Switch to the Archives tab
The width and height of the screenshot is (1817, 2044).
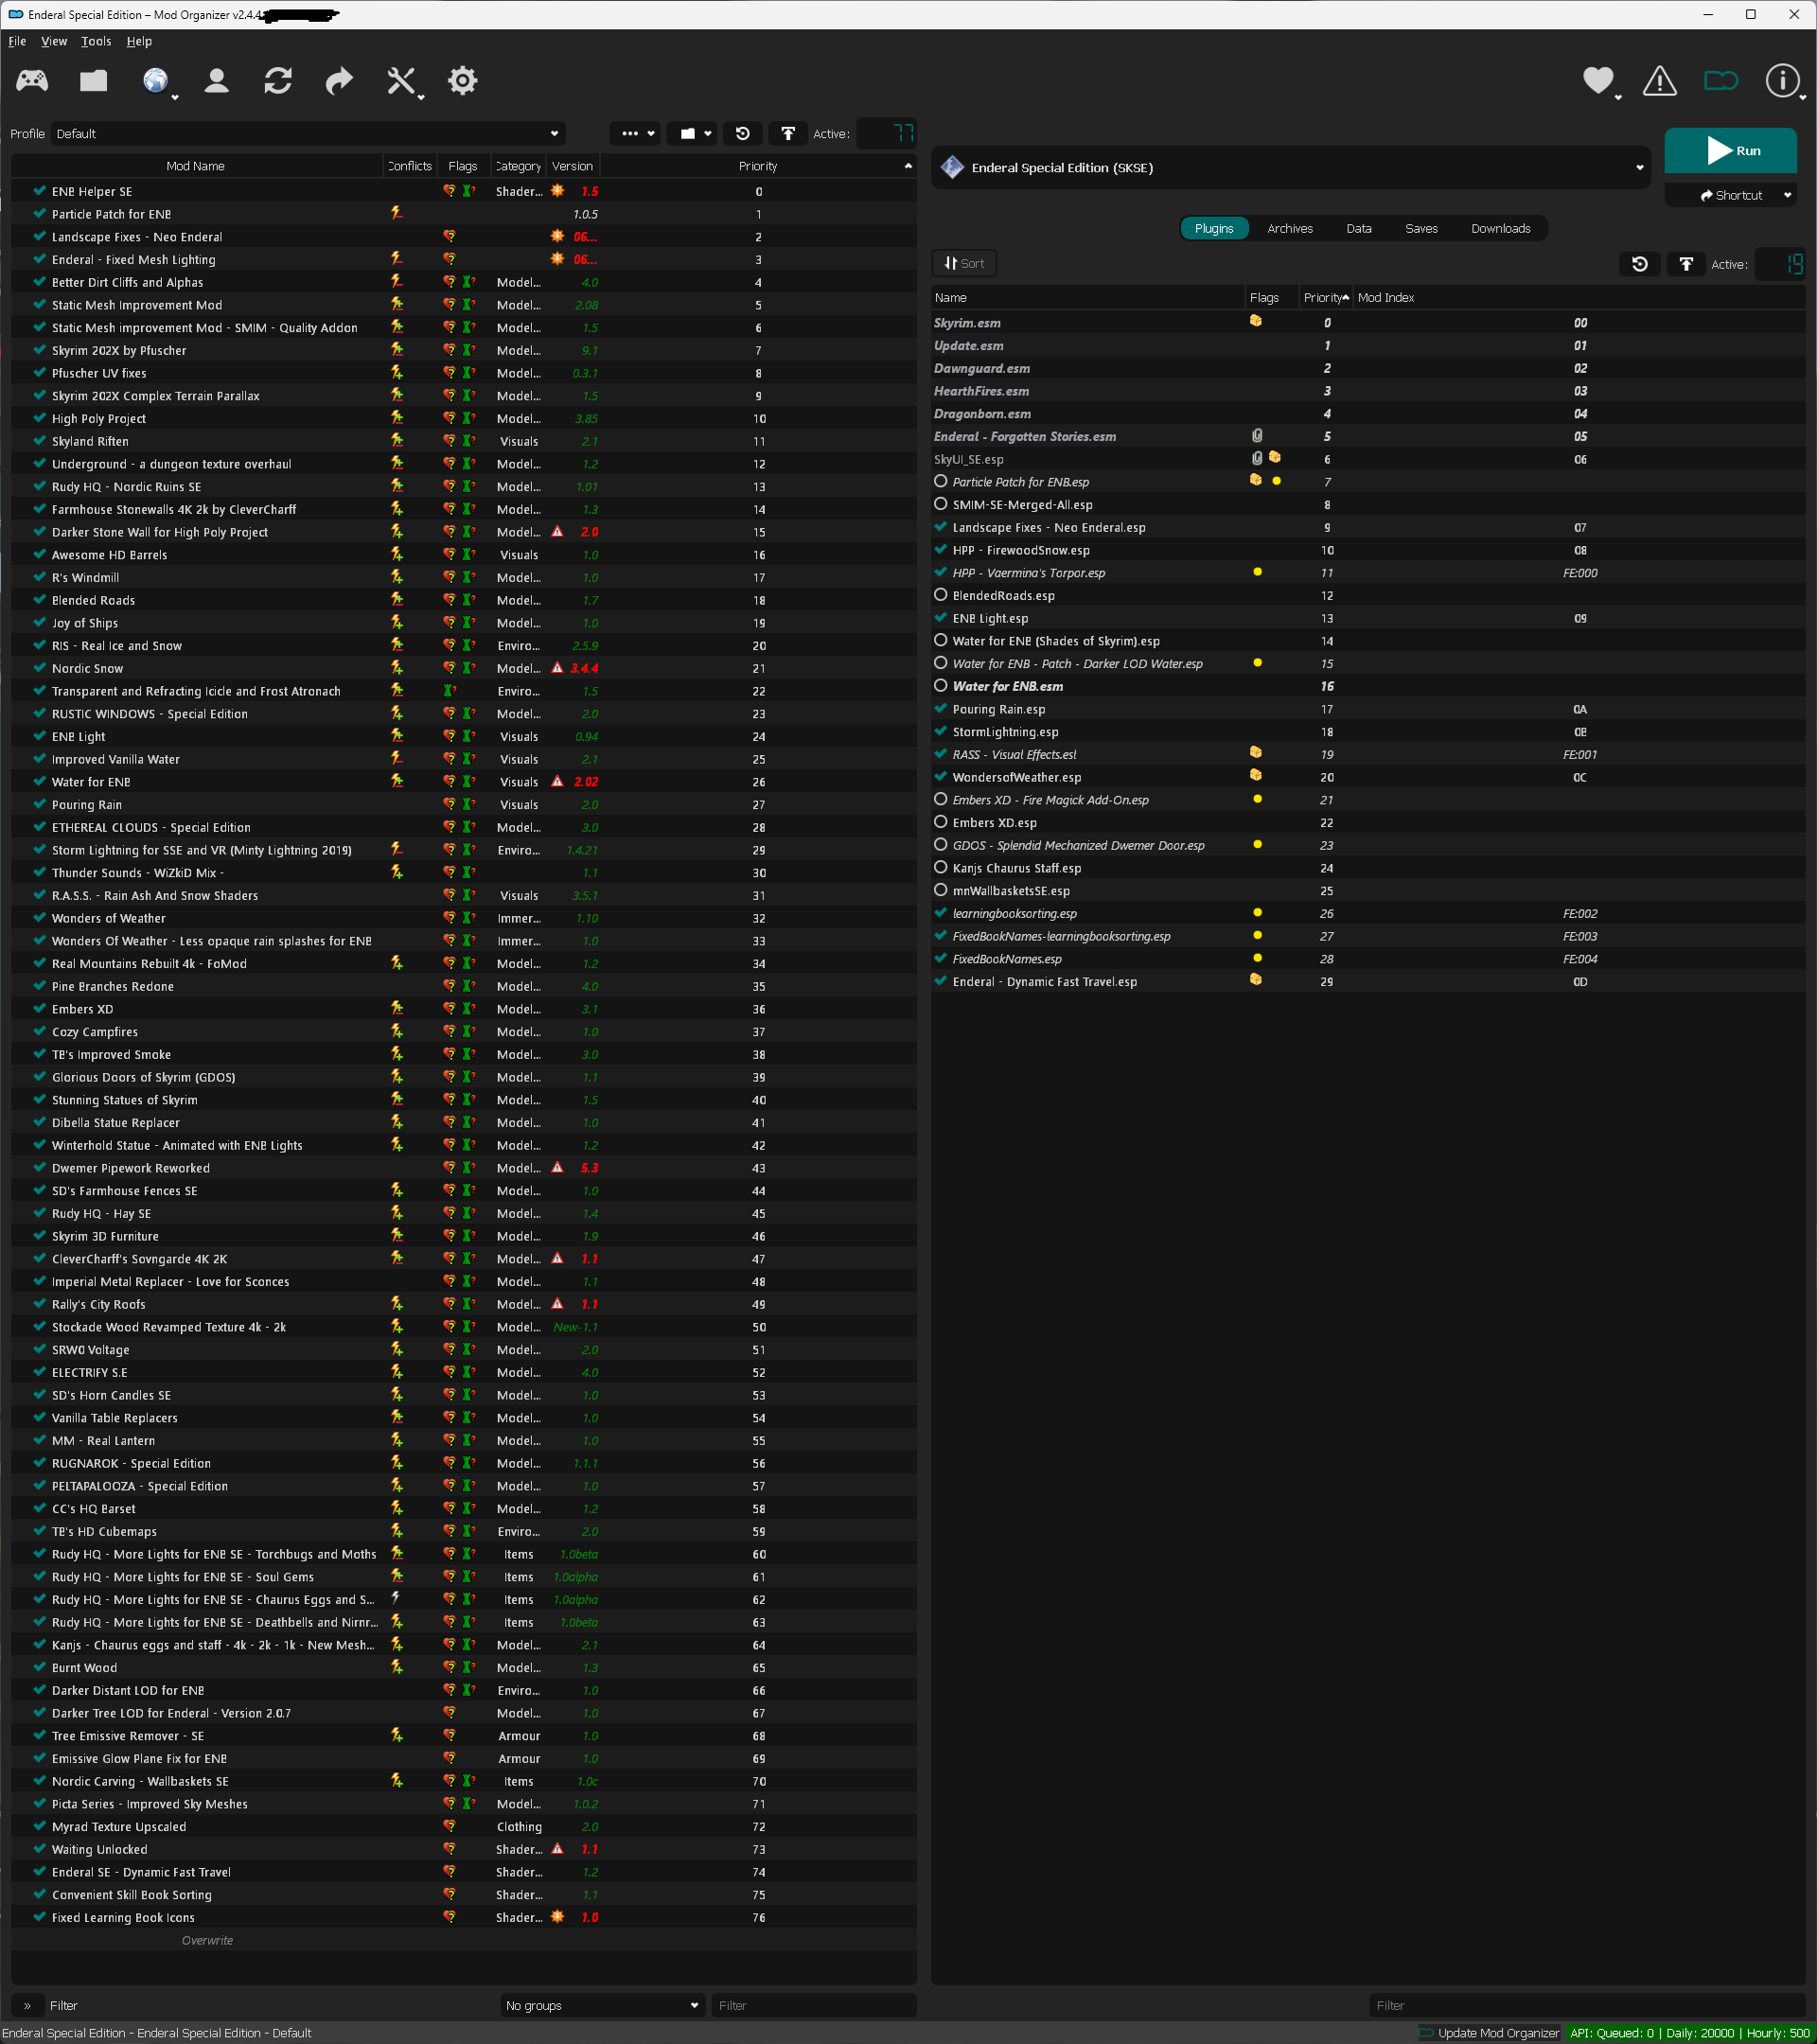click(x=1290, y=228)
